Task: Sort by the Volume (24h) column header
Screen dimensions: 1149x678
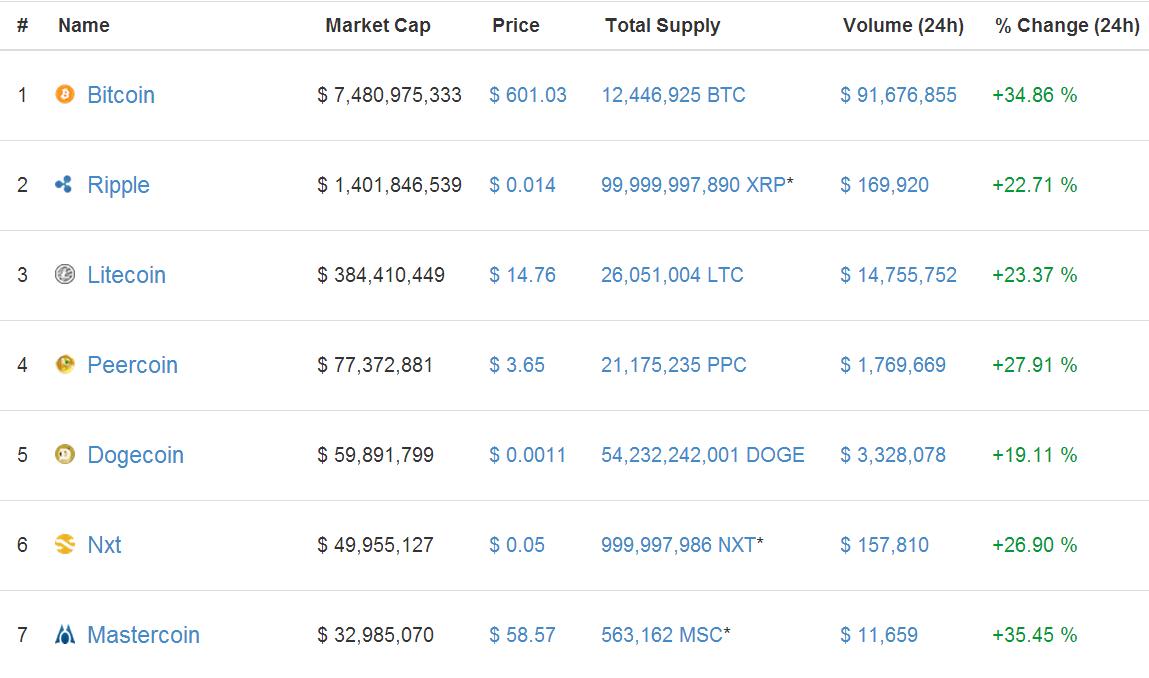Action: [904, 25]
